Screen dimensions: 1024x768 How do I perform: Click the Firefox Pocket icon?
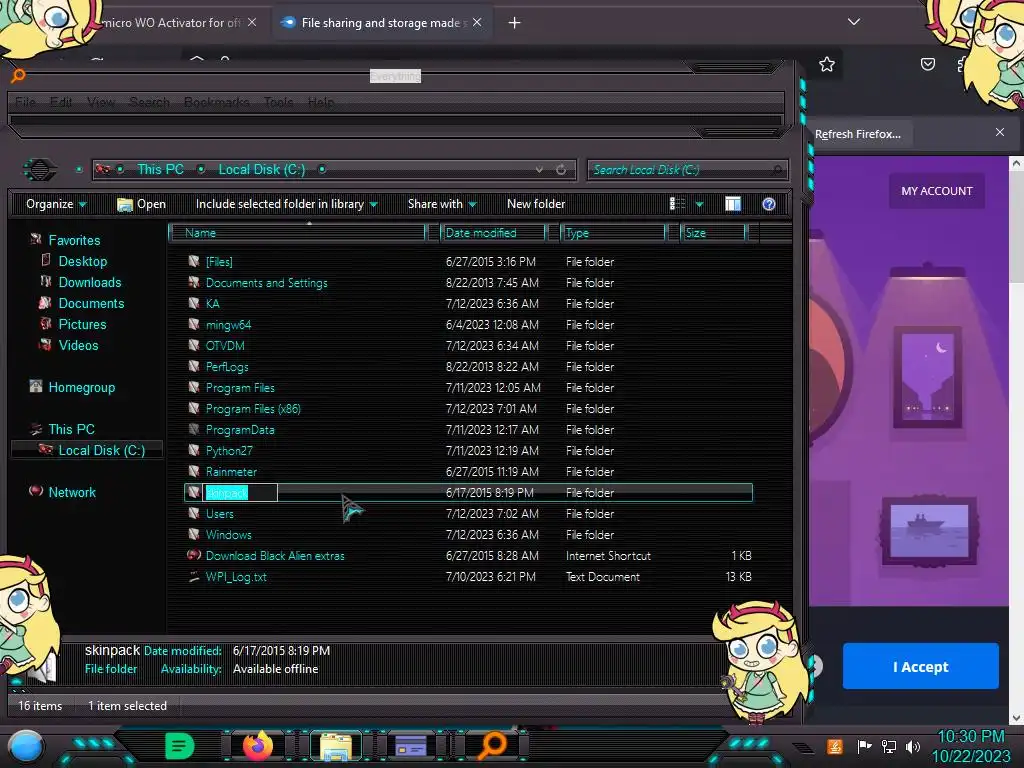click(927, 64)
